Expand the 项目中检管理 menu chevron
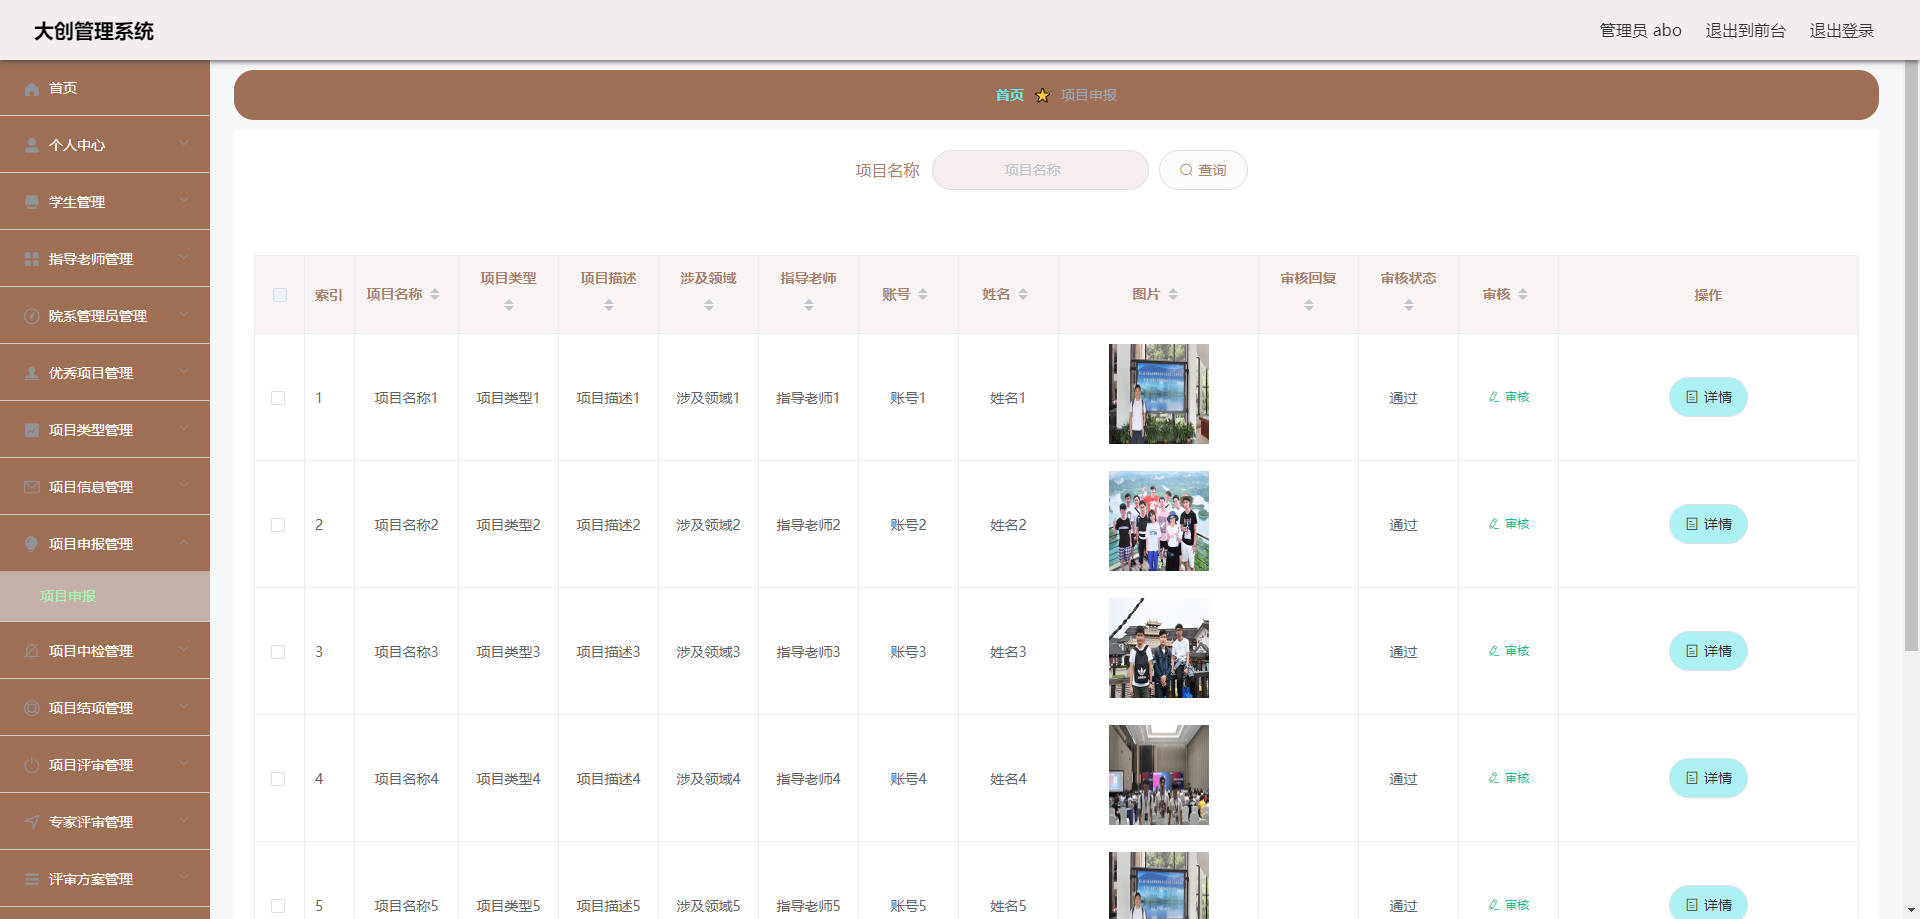 point(184,650)
